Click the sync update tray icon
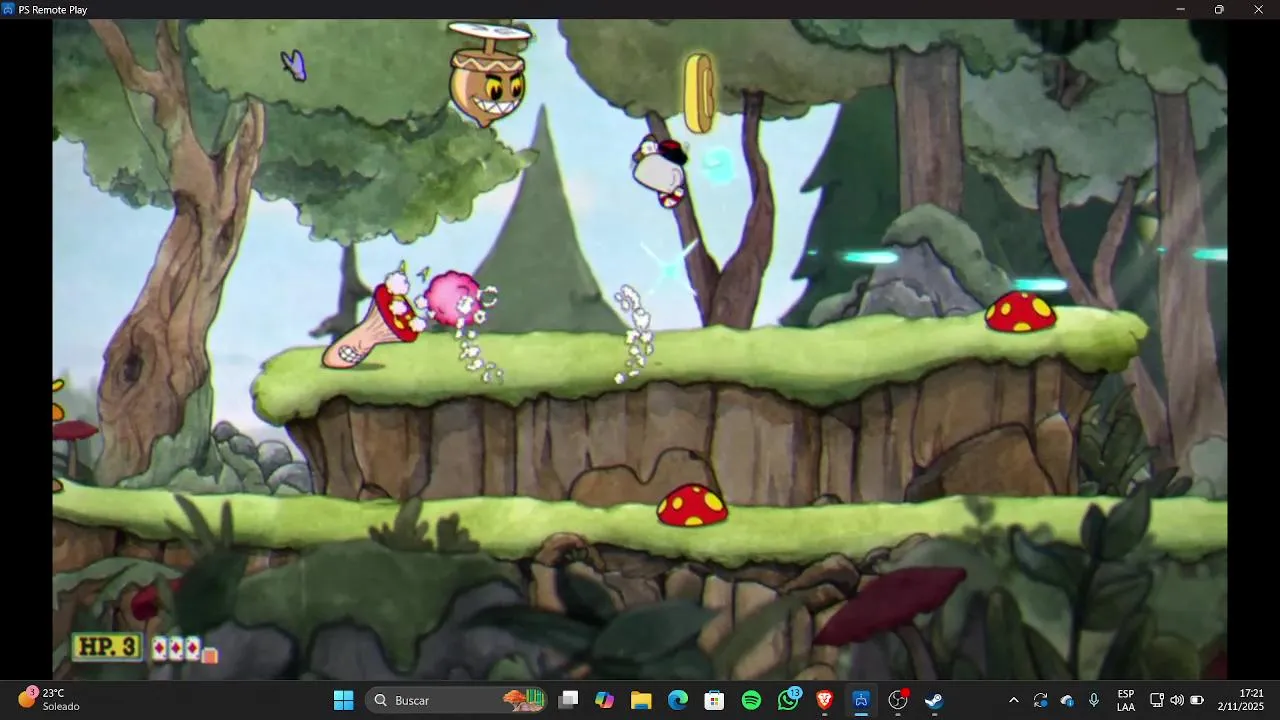 (1041, 700)
